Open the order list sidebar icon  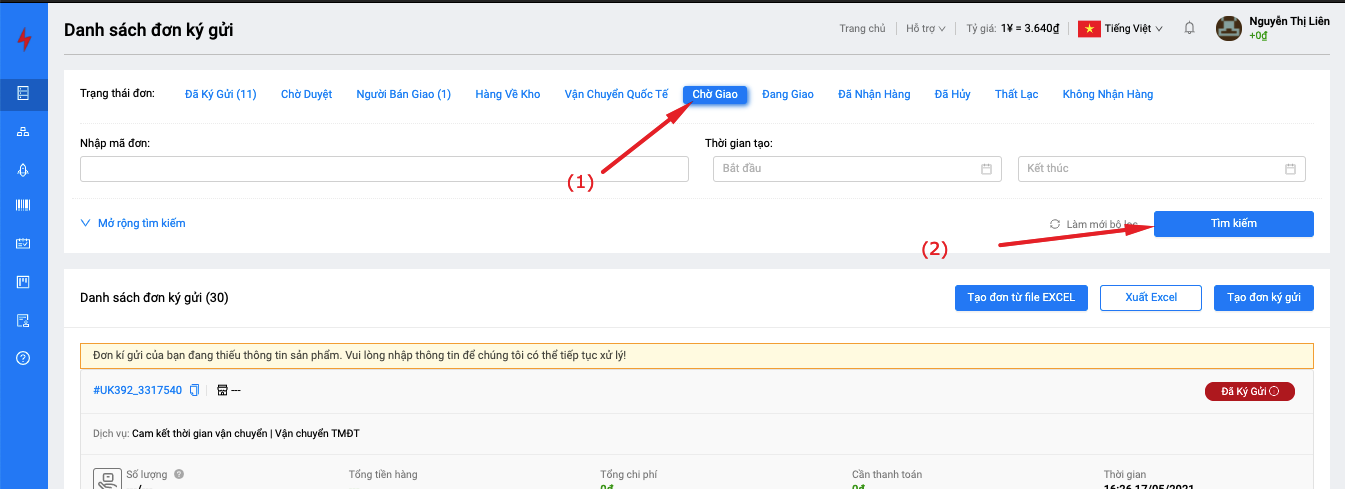point(23,94)
